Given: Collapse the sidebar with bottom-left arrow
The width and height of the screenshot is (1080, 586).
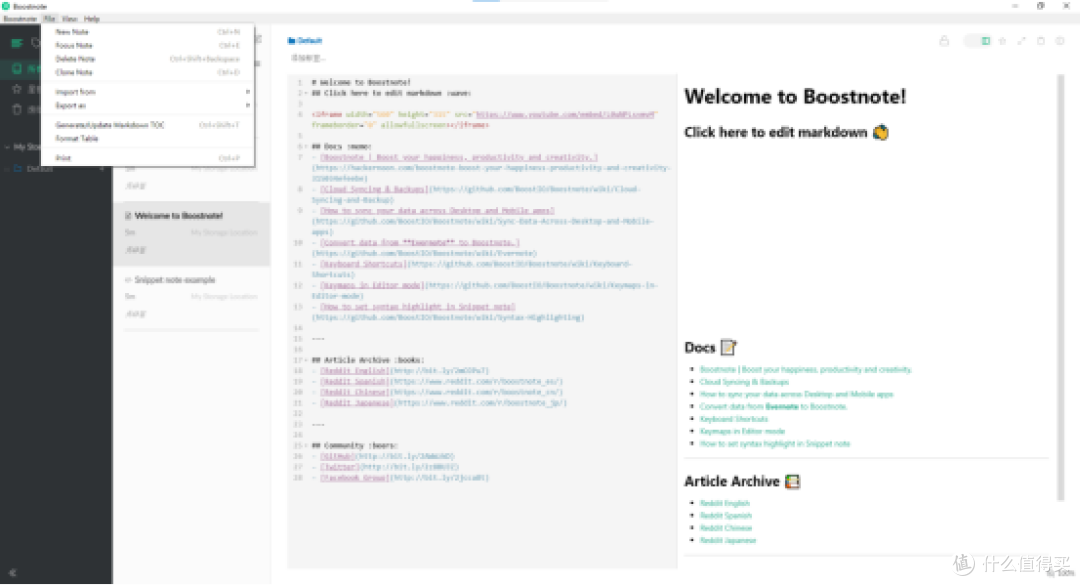Looking at the screenshot, I should coord(13,573).
